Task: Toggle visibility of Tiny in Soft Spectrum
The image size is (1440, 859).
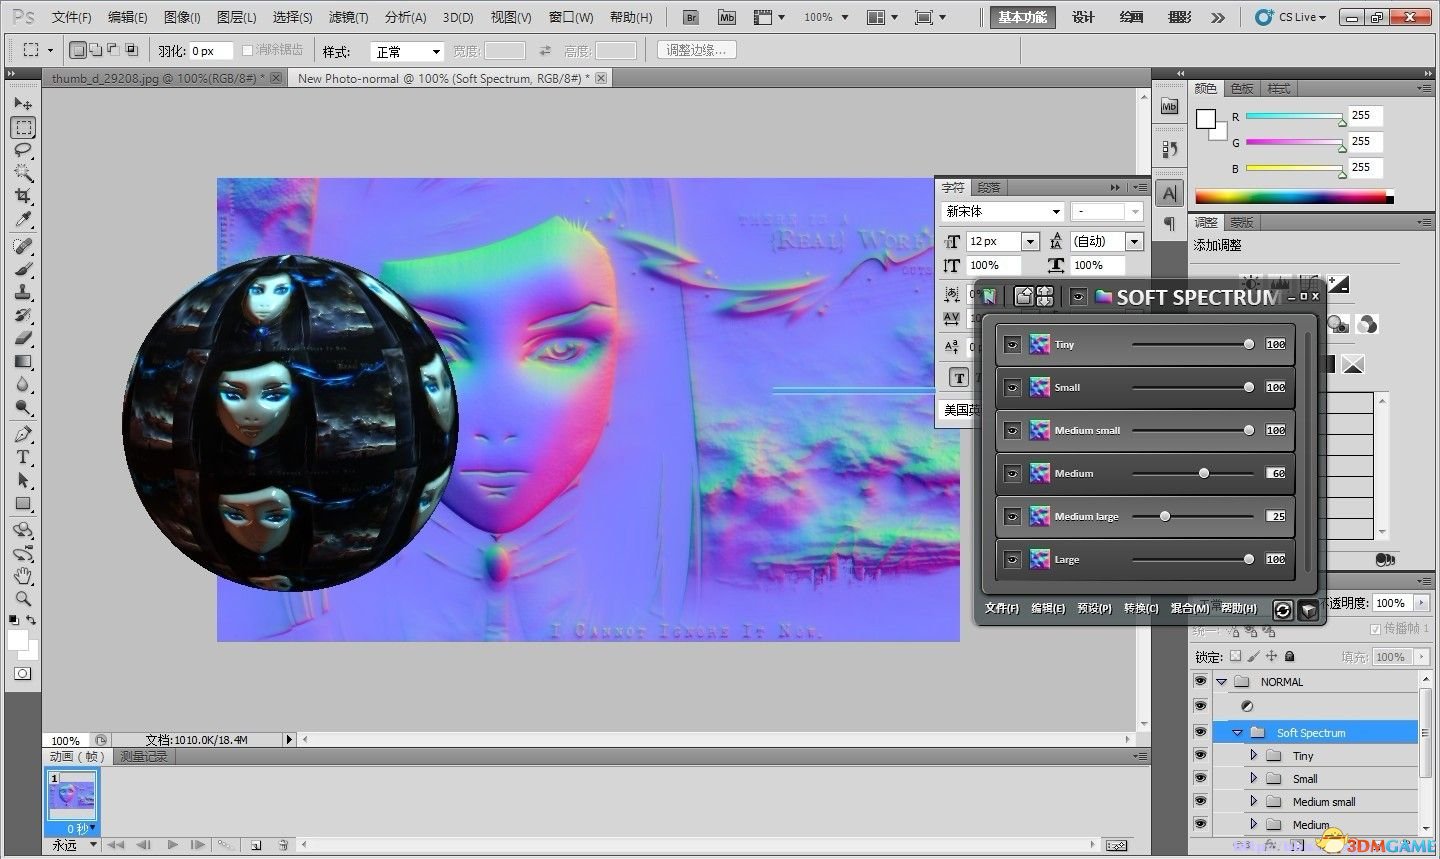Action: coord(1012,344)
